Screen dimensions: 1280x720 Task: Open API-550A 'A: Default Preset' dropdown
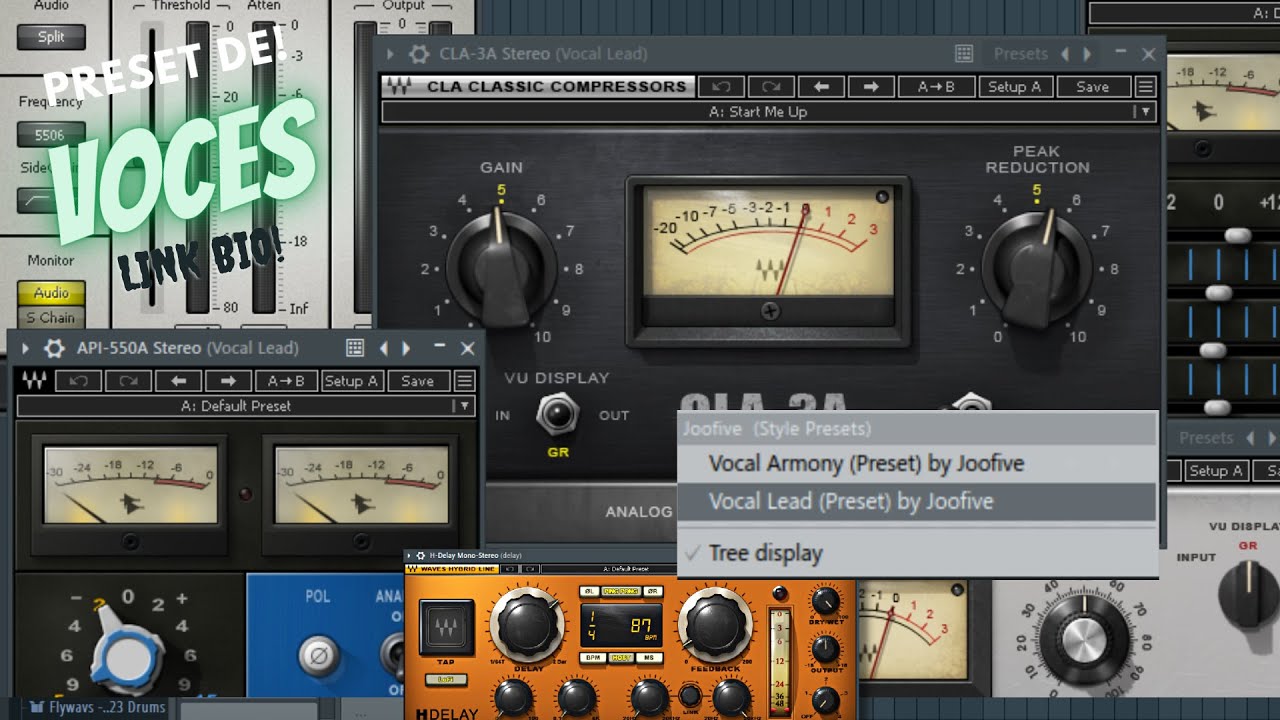(245, 406)
